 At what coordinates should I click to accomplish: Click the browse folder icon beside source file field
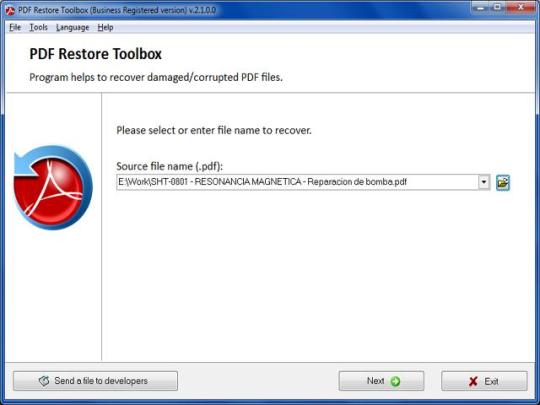point(502,183)
